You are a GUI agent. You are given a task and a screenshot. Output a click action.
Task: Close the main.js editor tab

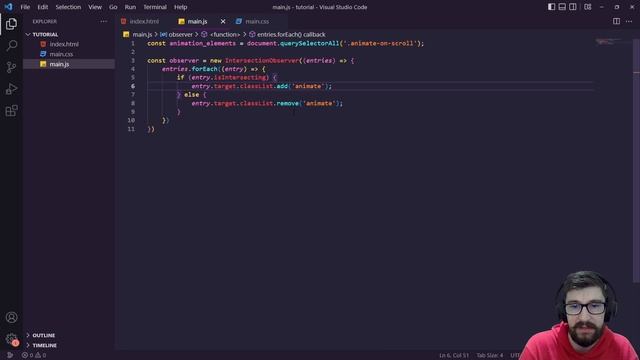(x=223, y=21)
